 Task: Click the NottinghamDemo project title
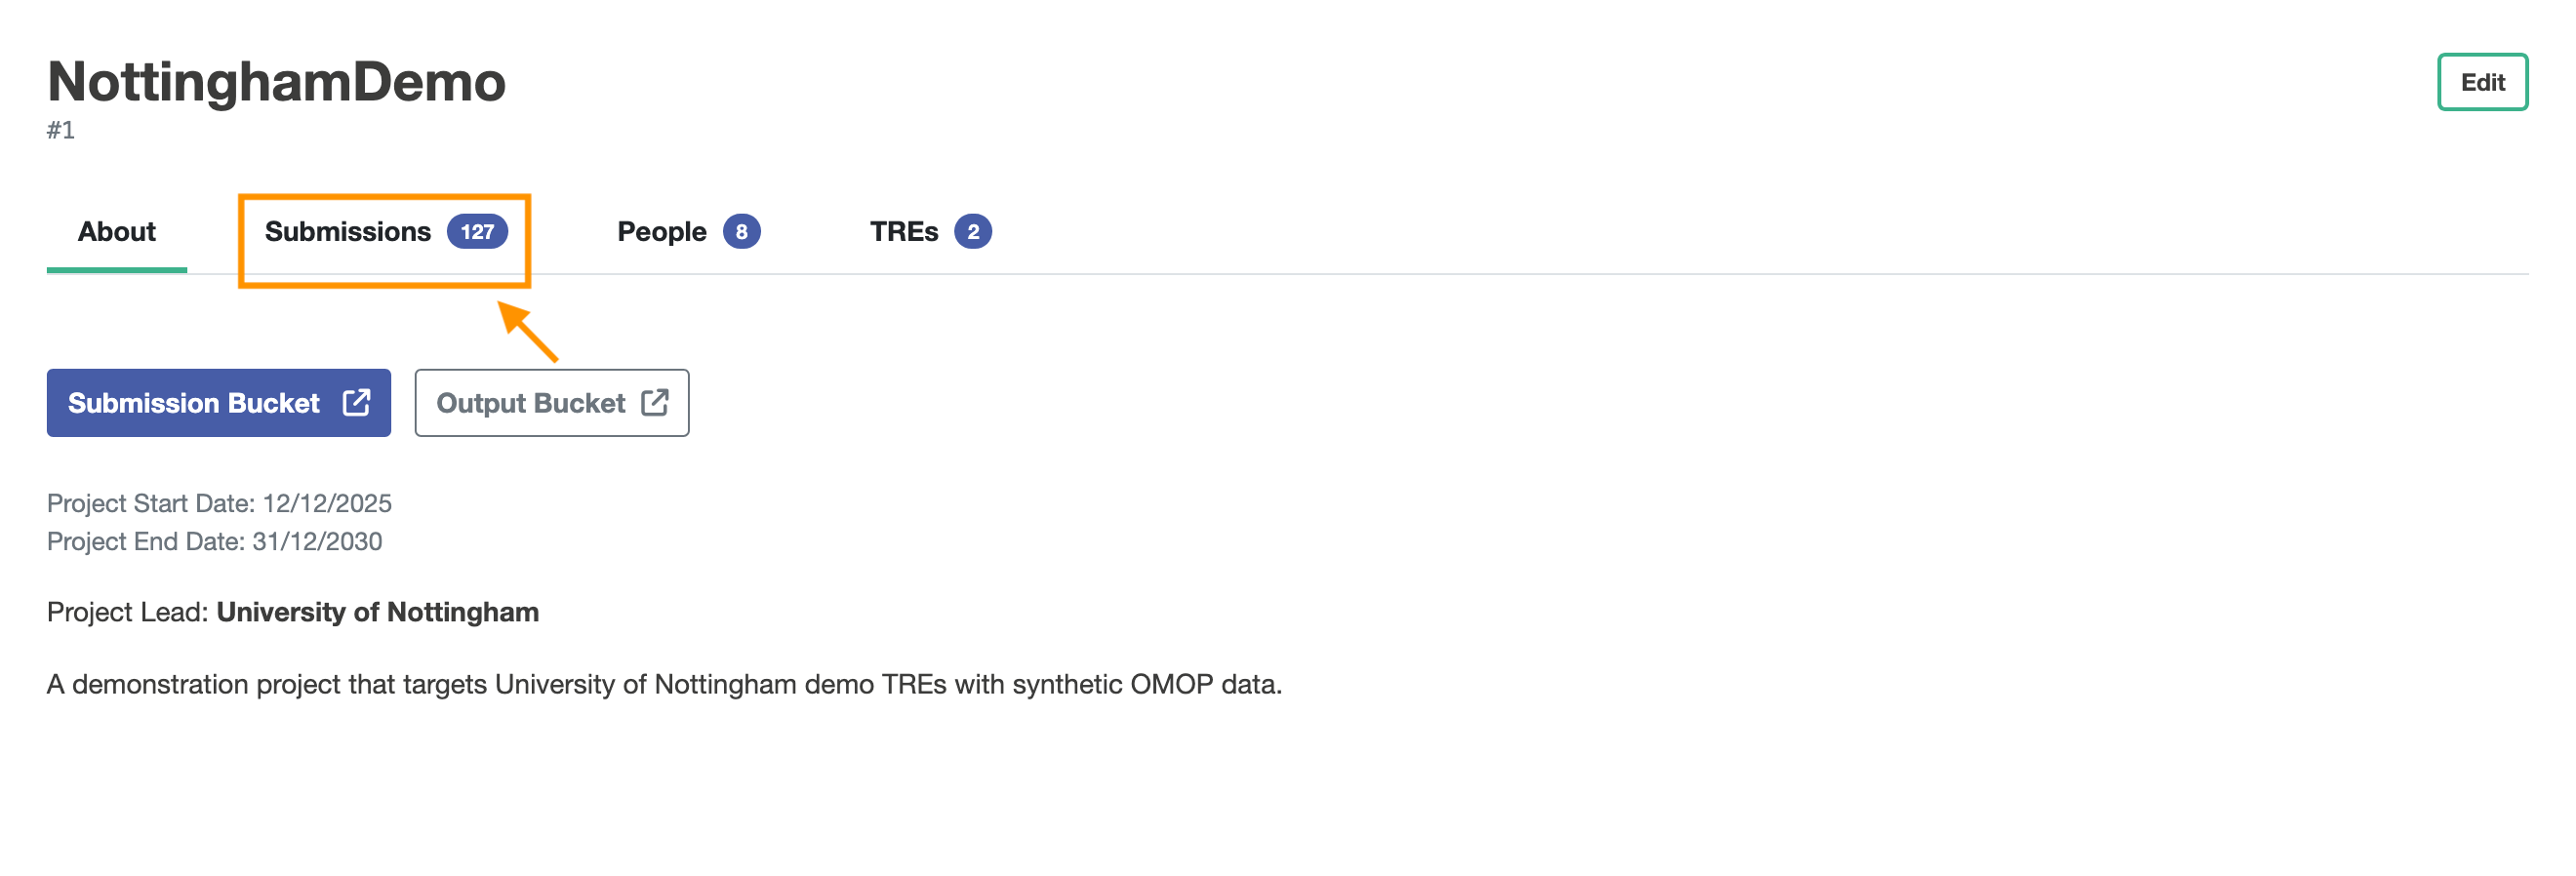click(277, 83)
